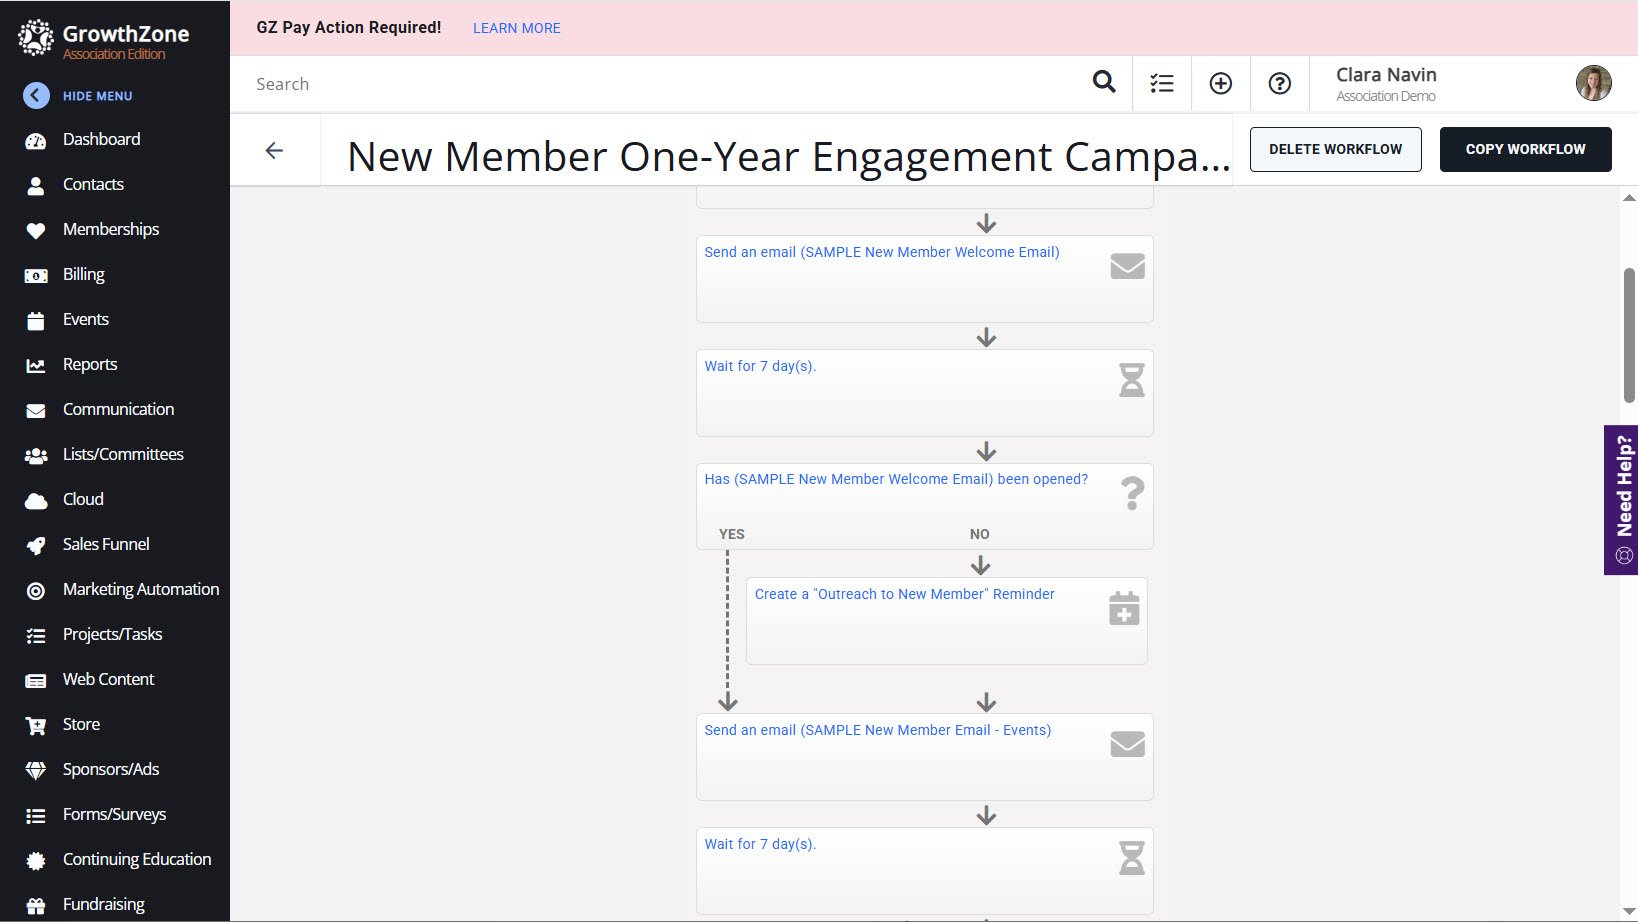Click the back arrow beside workflow title
The width and height of the screenshot is (1638, 922).
pyautogui.click(x=274, y=151)
